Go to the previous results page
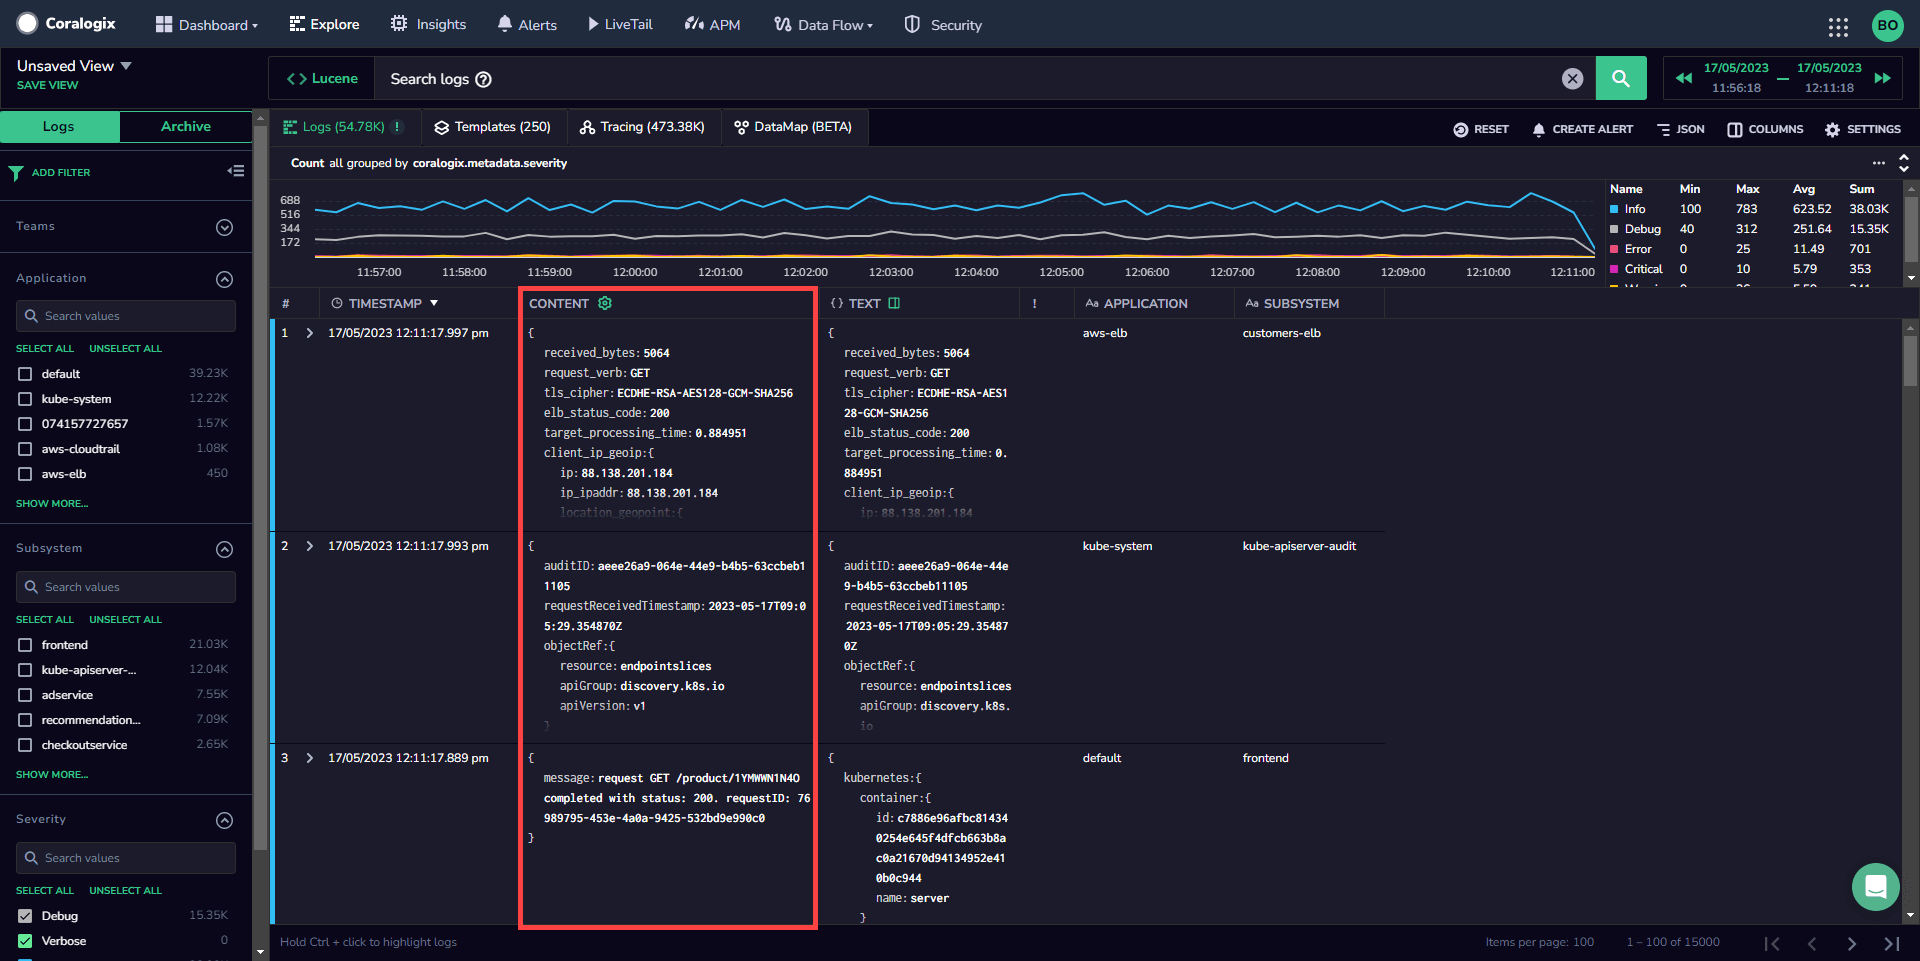 click(x=1812, y=943)
